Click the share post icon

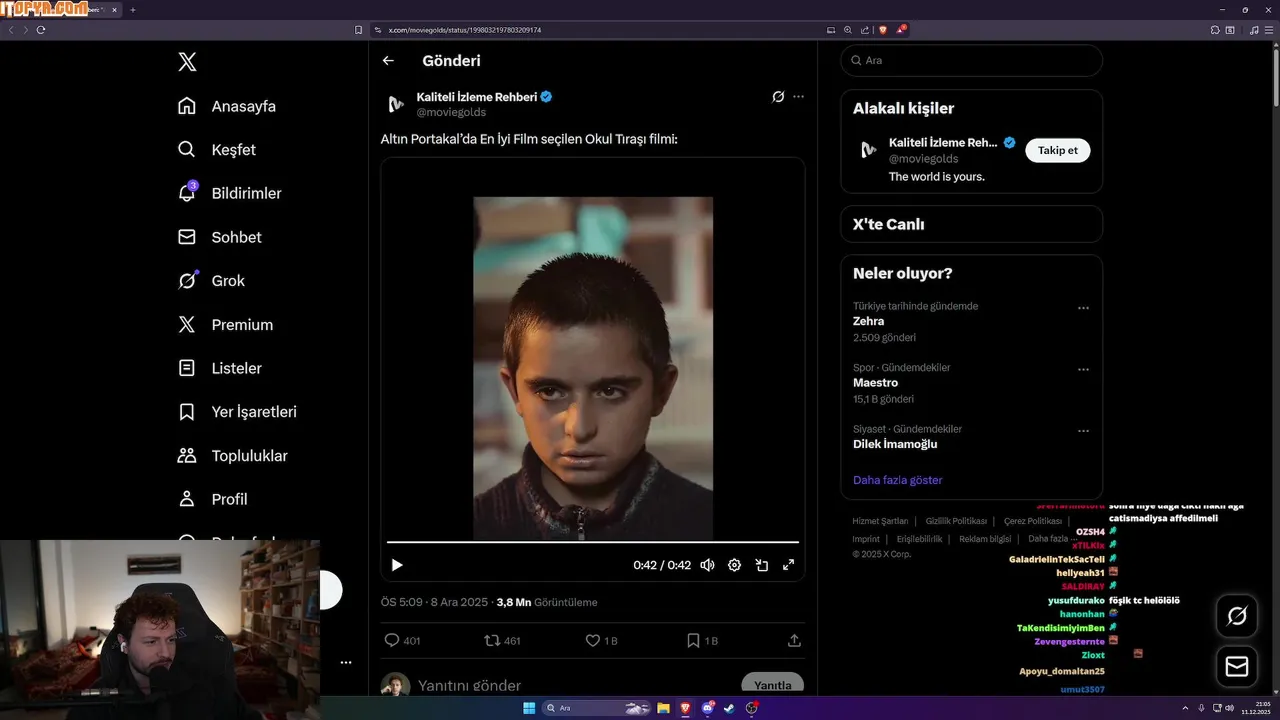coord(795,640)
